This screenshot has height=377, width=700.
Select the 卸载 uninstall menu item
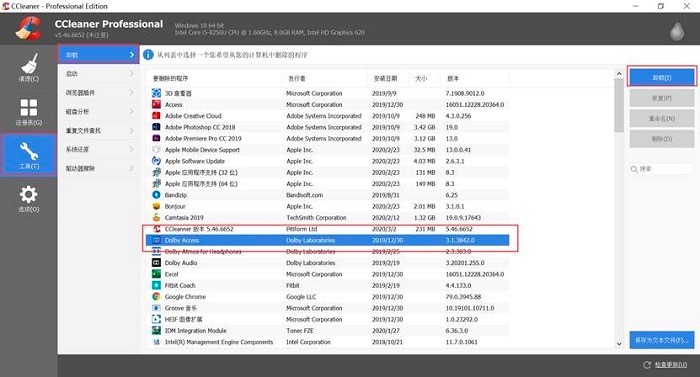pos(98,55)
